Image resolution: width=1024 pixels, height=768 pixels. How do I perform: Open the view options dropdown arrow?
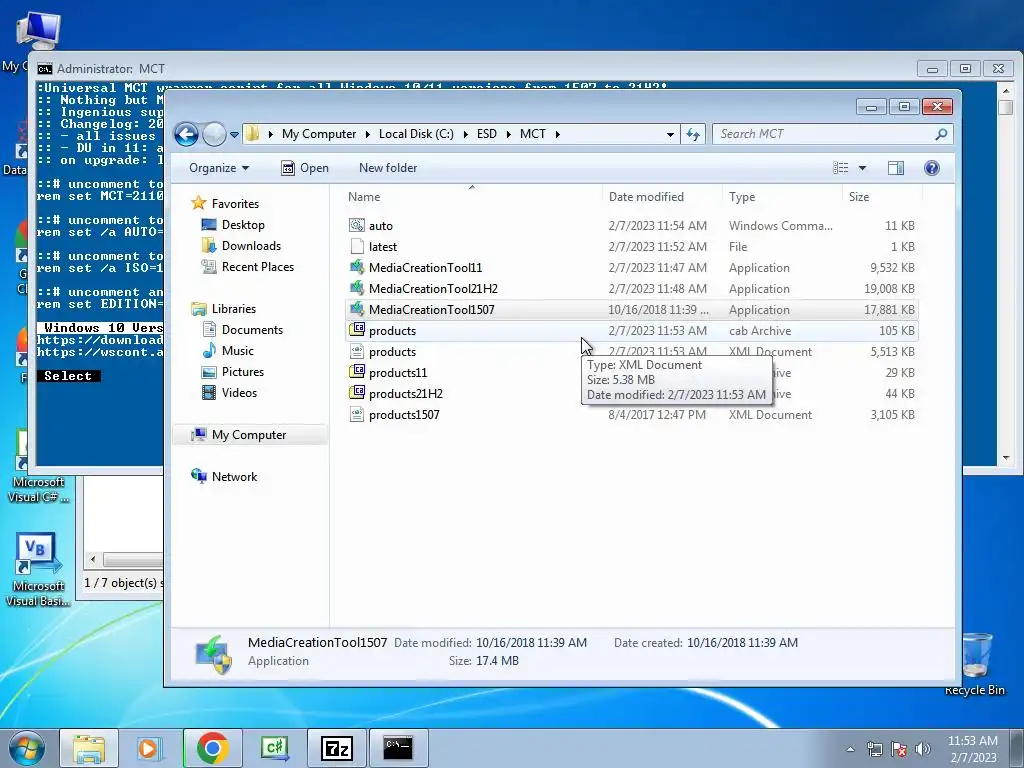[x=862, y=168]
